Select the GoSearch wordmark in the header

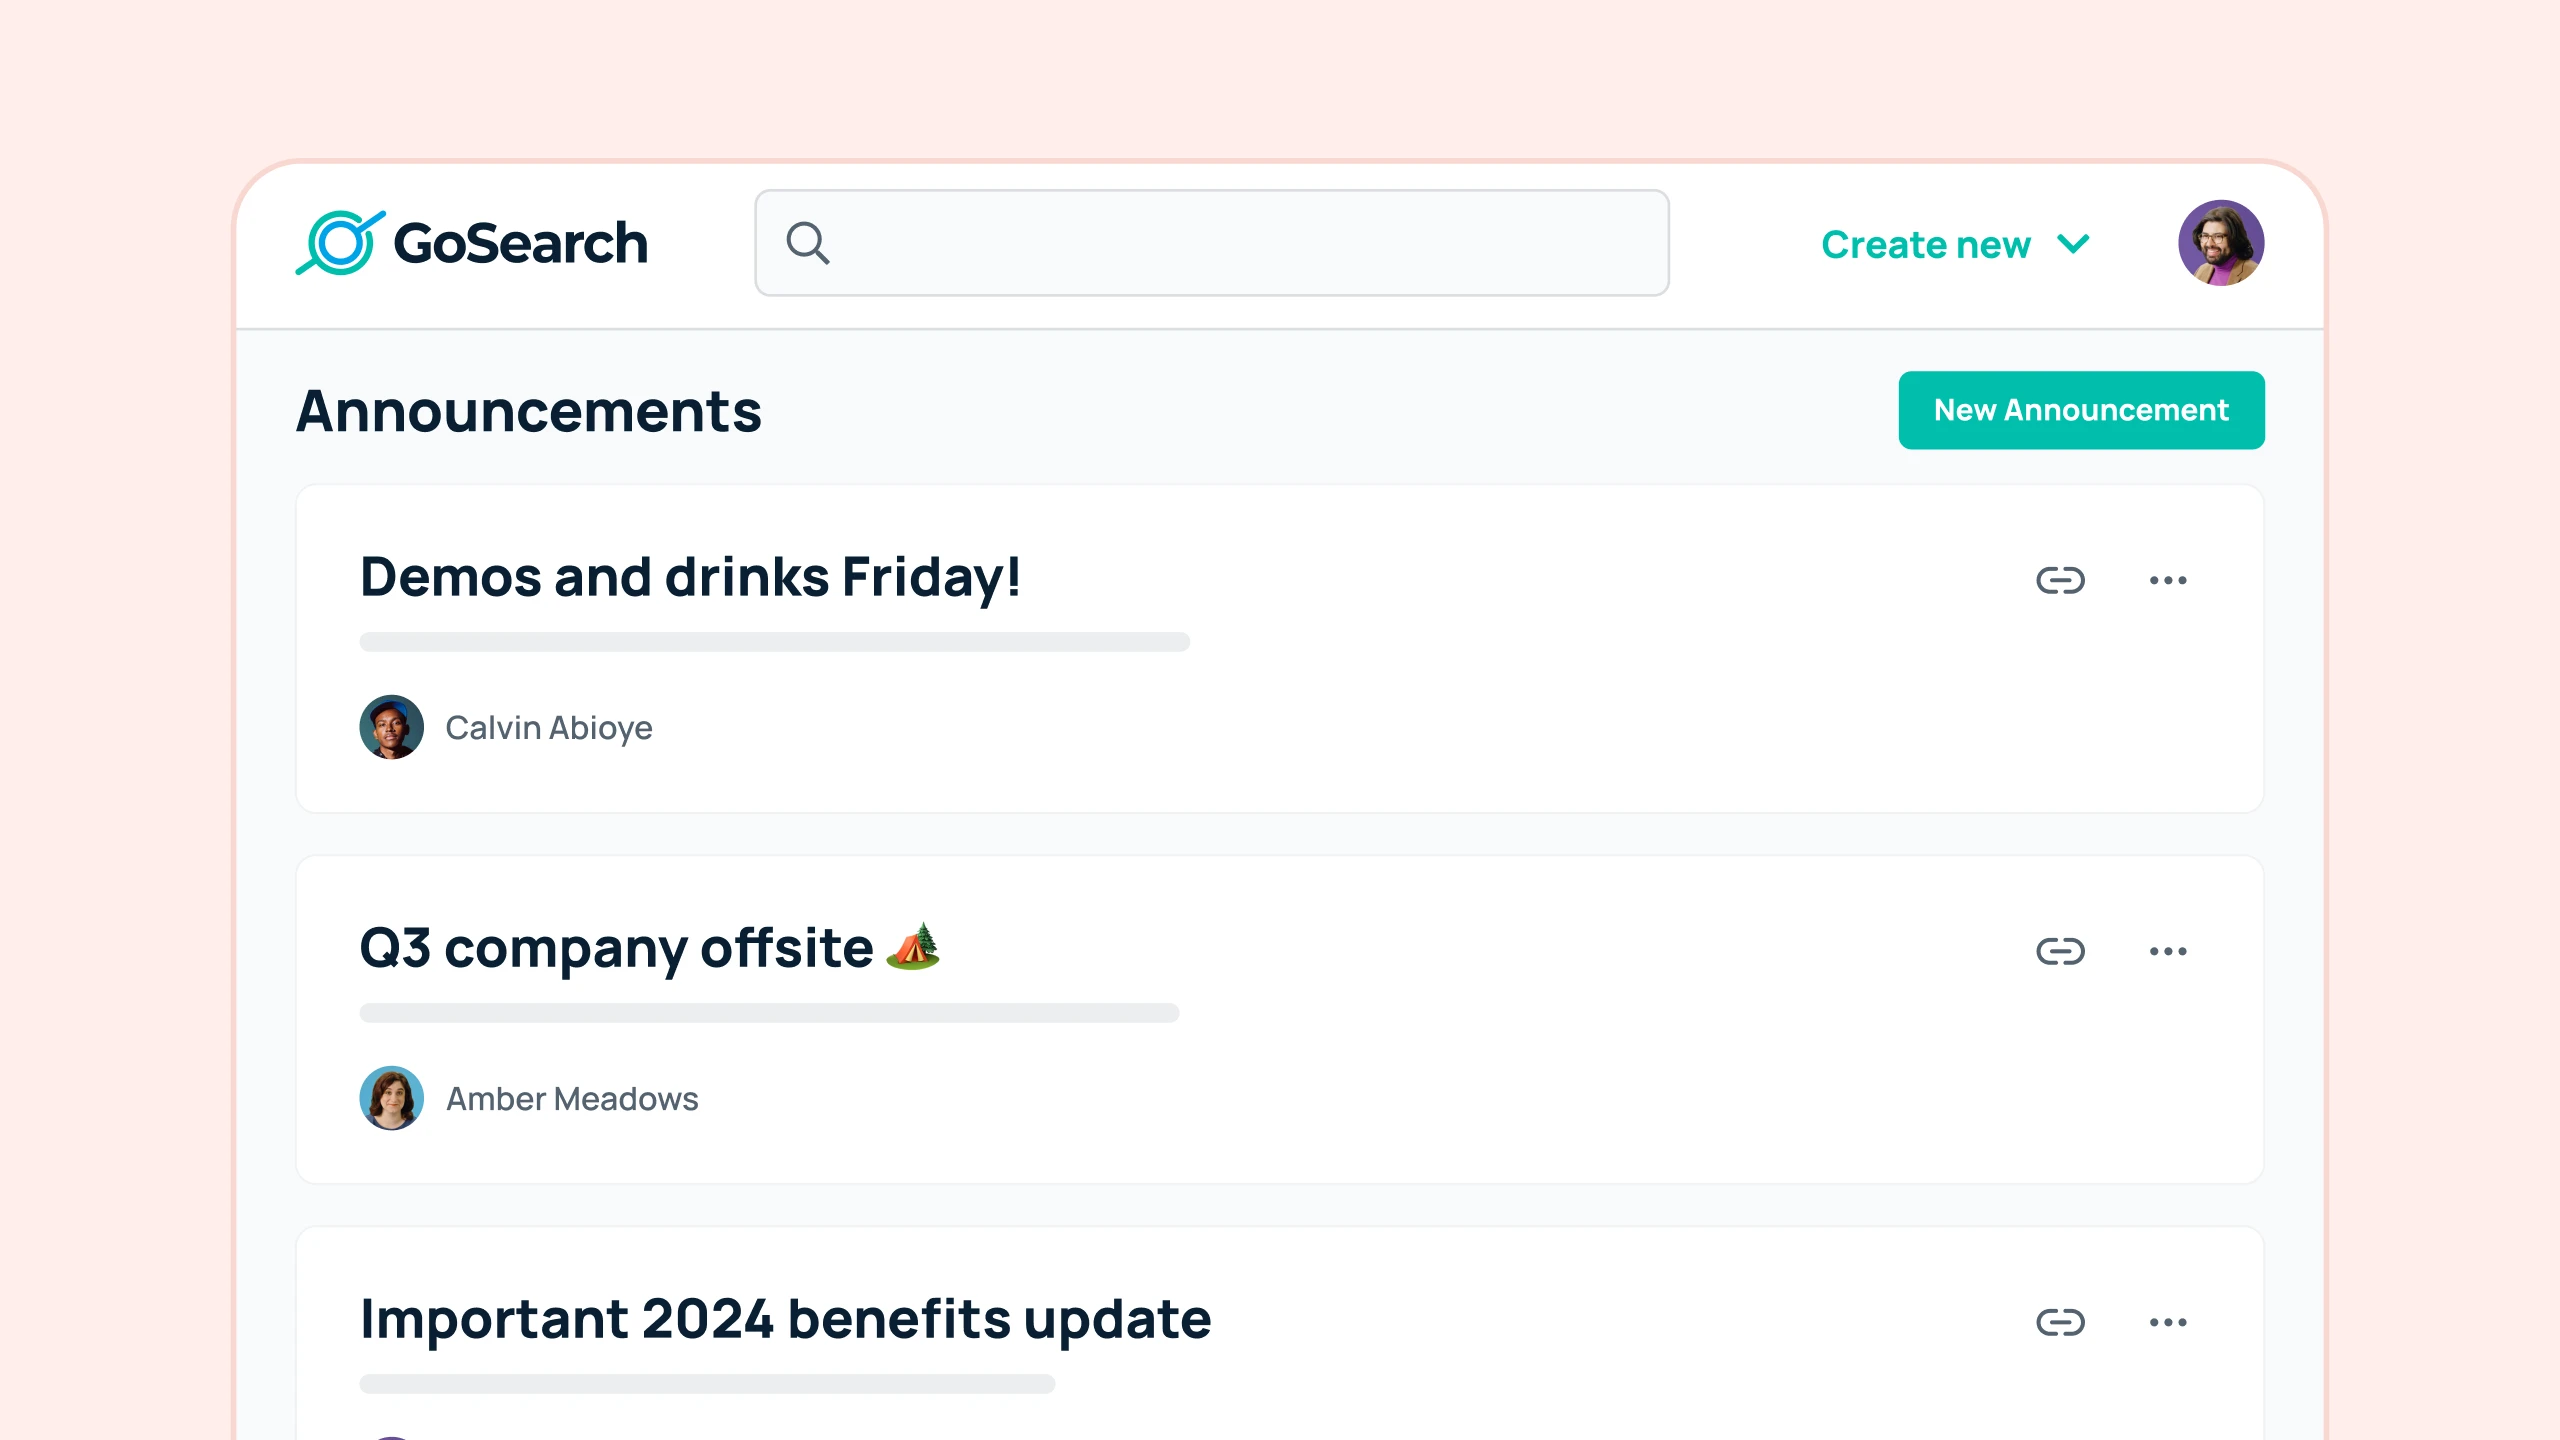[520, 241]
